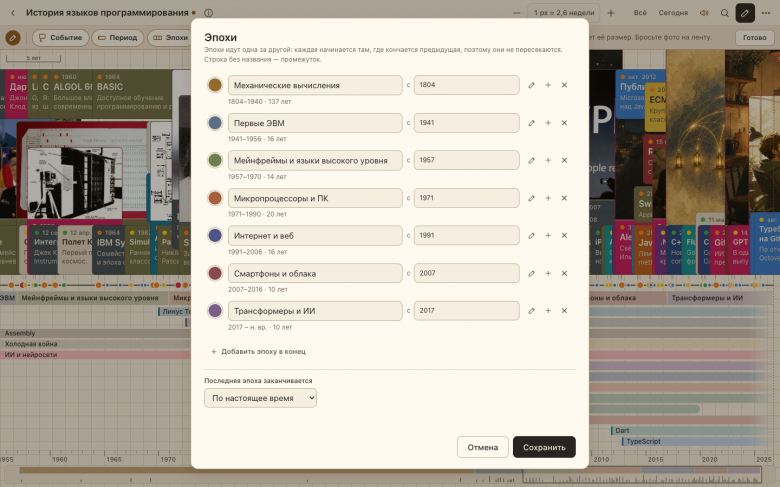Click the Готово button
Image resolution: width=780 pixels, height=487 pixels.
pos(755,37)
